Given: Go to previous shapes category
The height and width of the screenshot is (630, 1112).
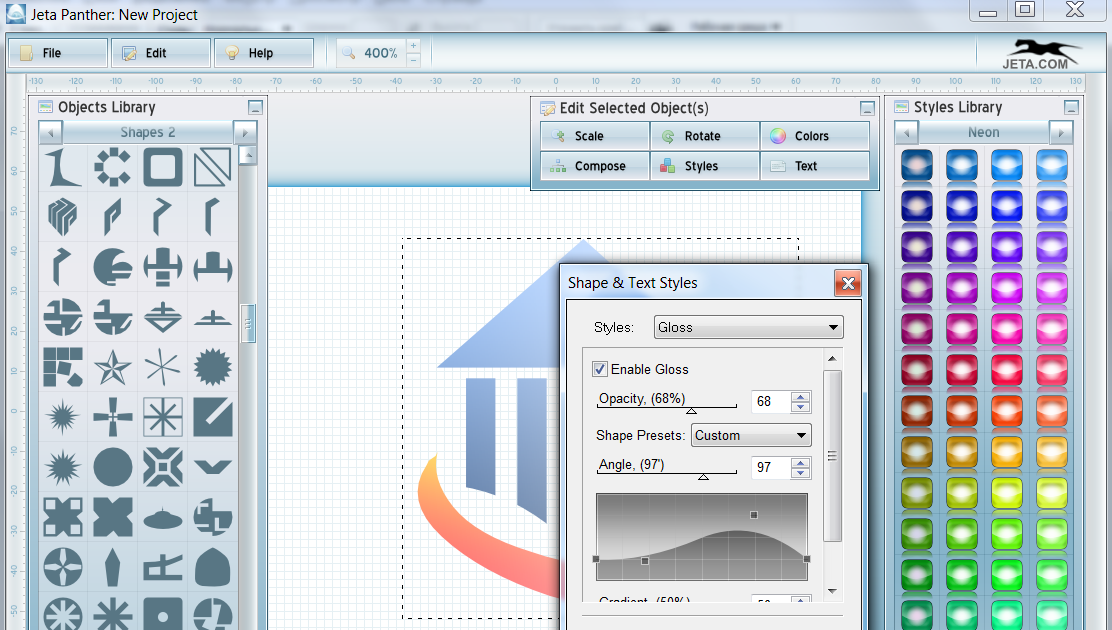Looking at the screenshot, I should 50,133.
